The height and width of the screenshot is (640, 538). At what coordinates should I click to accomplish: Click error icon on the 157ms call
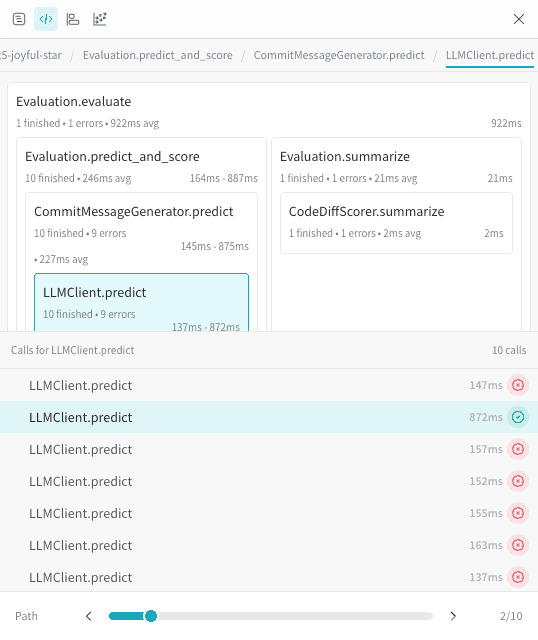click(518, 449)
